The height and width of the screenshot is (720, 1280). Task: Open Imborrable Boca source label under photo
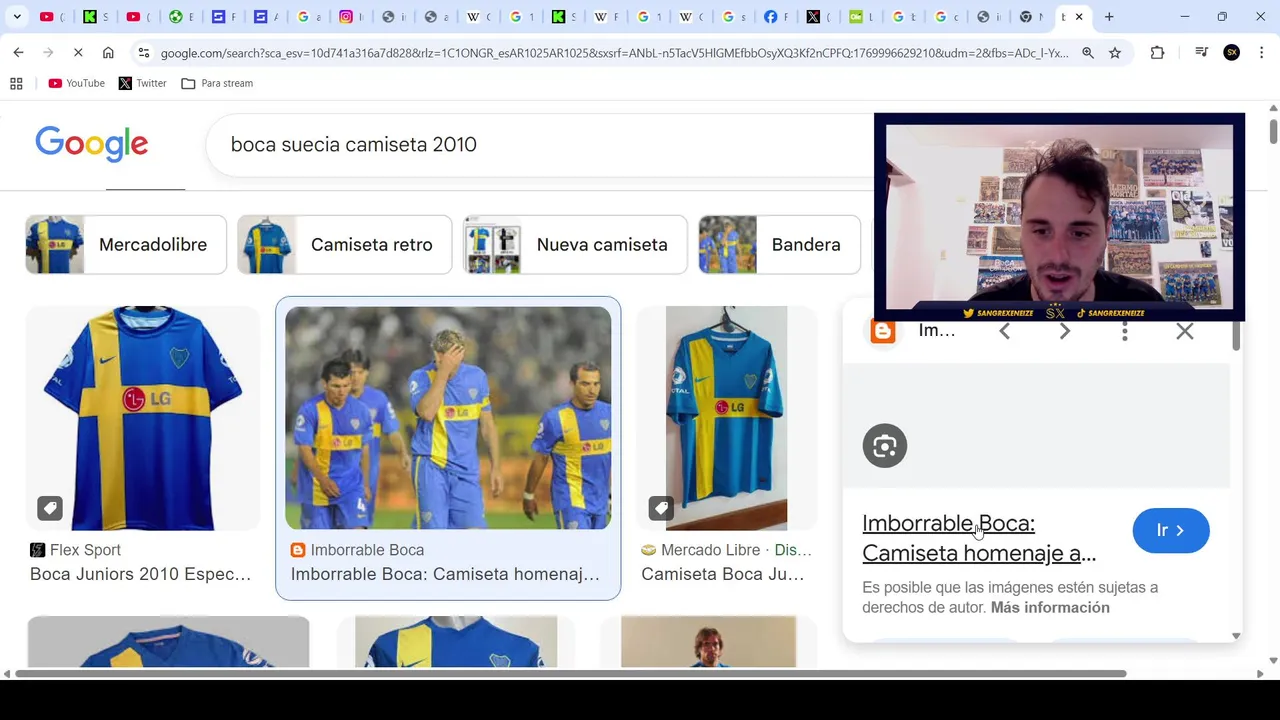pos(357,550)
